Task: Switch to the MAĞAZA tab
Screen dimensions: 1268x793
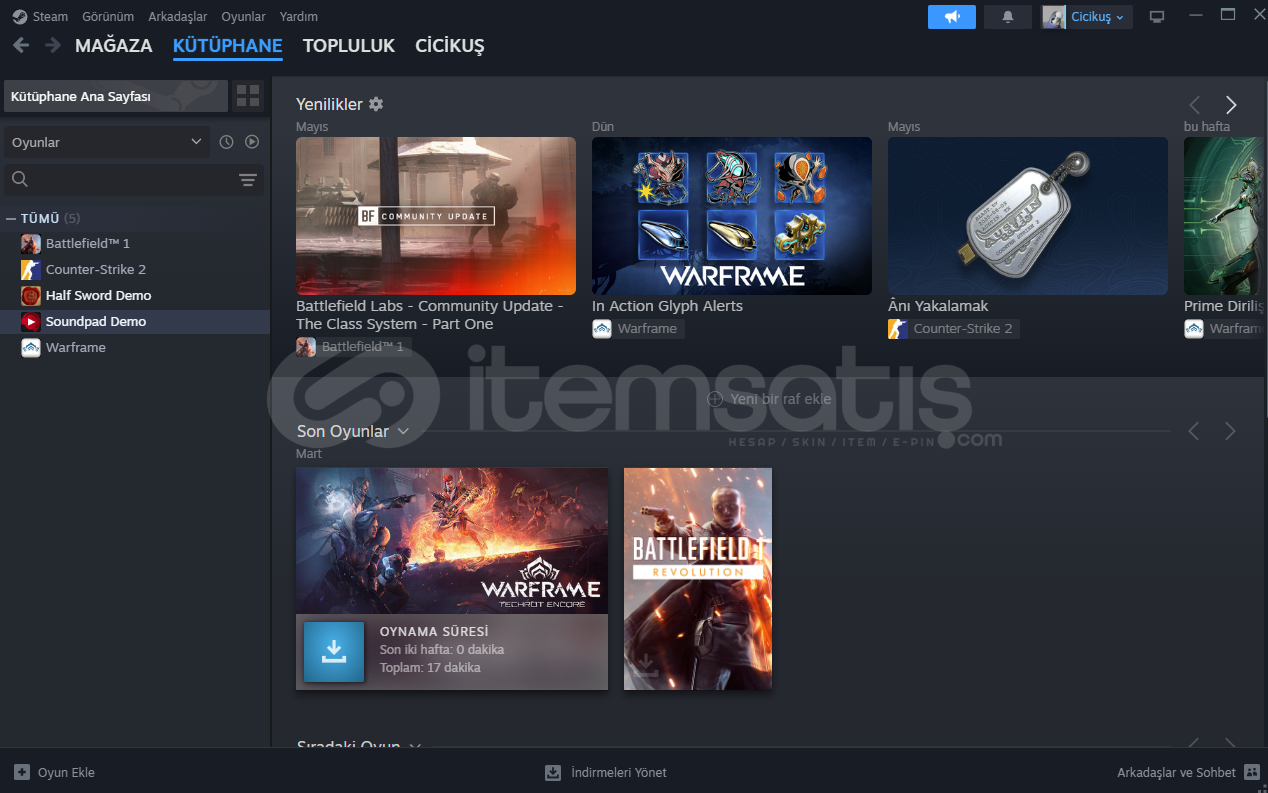Action: (114, 46)
